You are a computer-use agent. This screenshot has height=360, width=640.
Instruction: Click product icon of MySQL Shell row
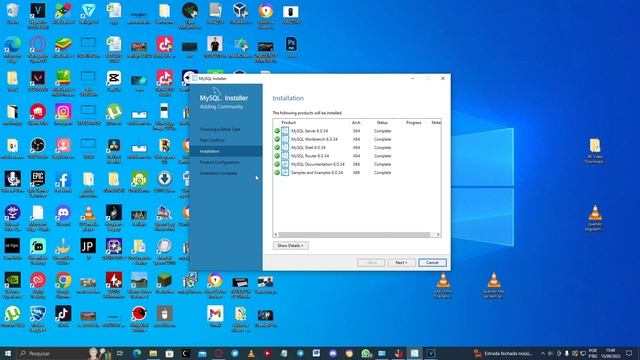click(285, 147)
